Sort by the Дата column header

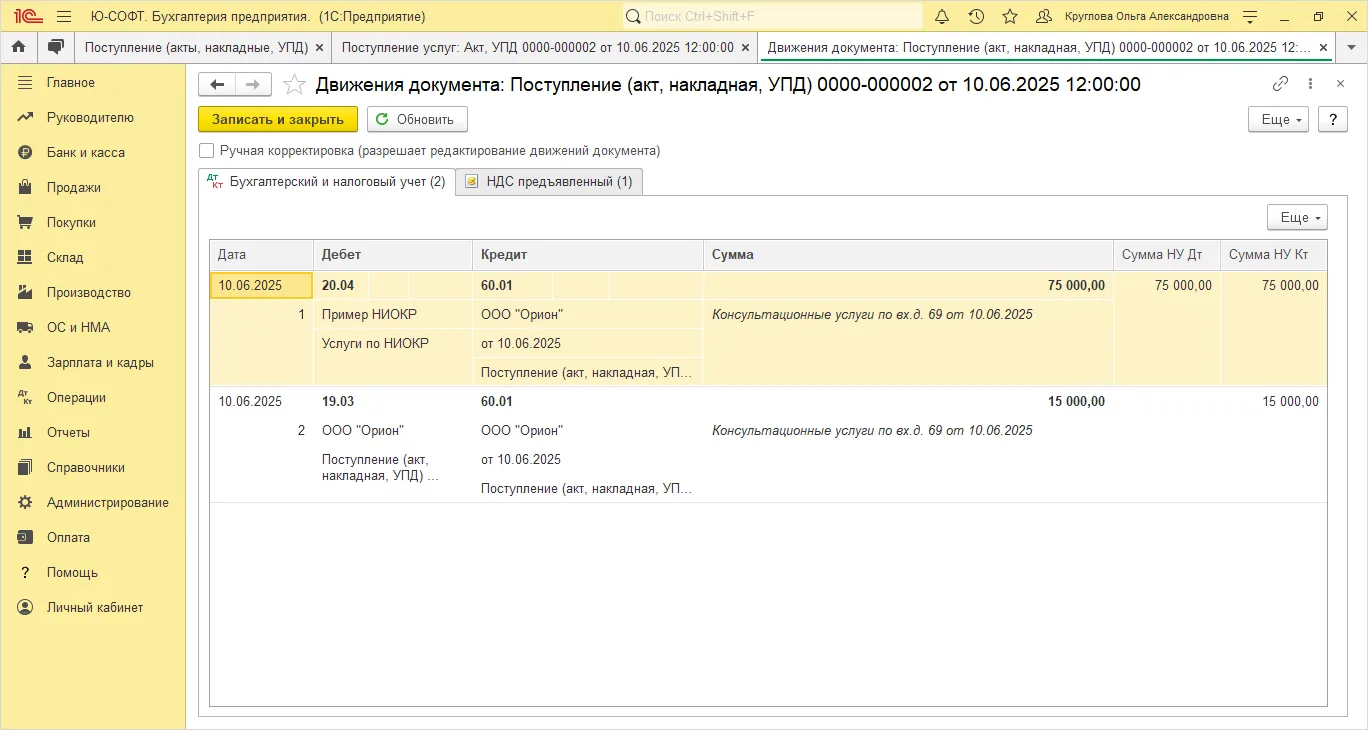(x=261, y=255)
